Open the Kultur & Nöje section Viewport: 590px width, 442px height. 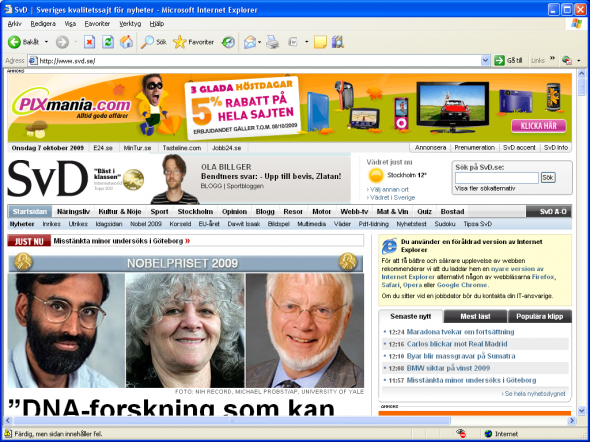coord(120,211)
